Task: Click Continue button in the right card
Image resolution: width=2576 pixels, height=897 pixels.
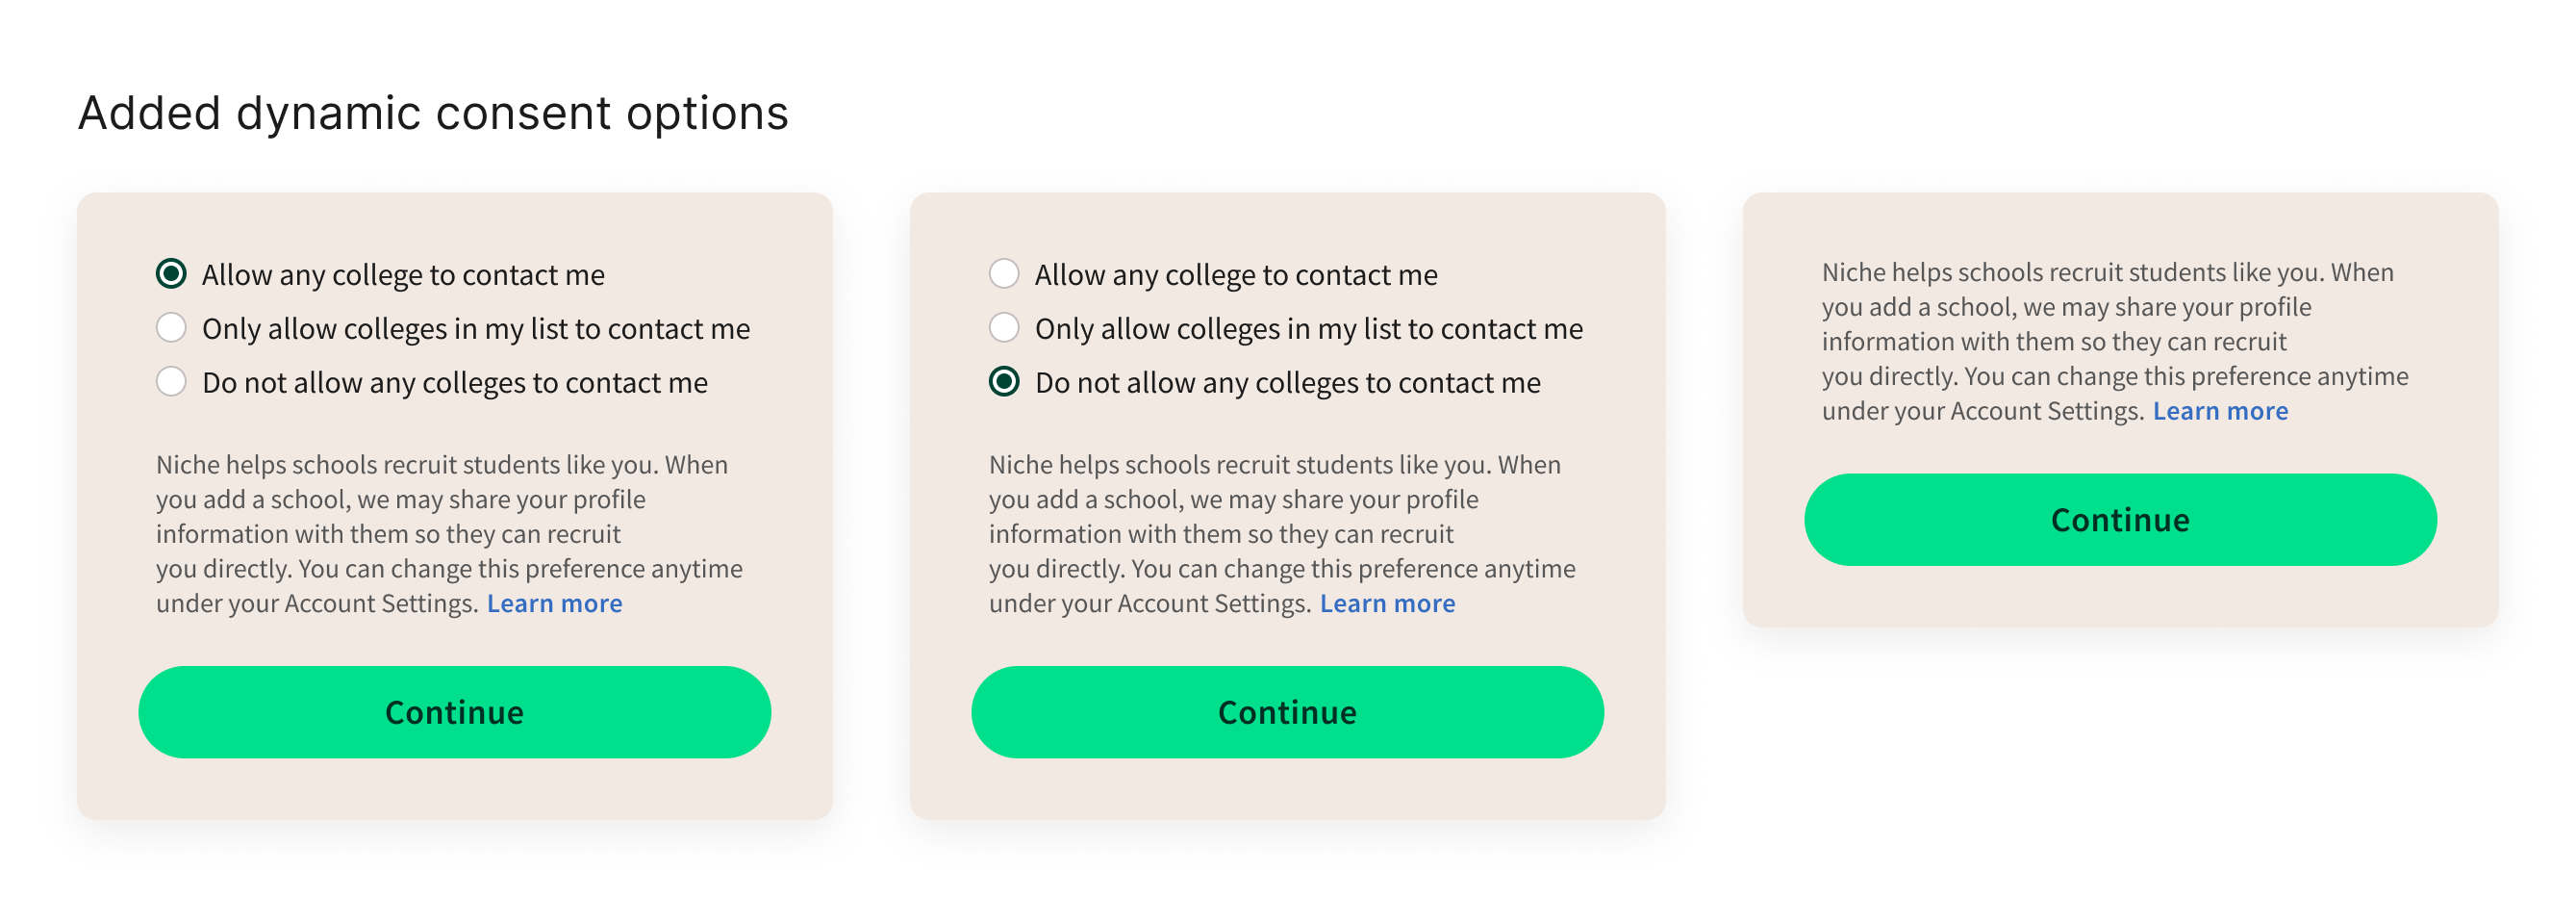Action: (2120, 520)
